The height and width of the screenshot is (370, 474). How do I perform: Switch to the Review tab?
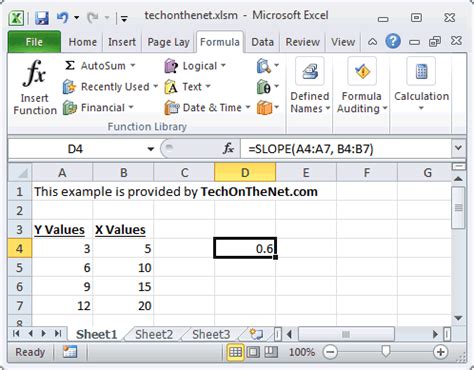coord(302,42)
